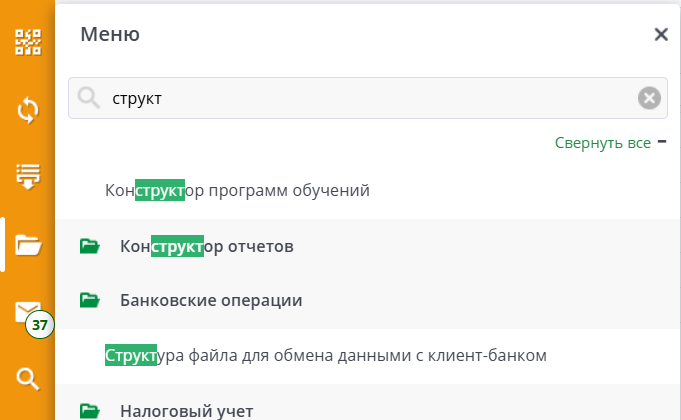Click the search magnifier inside field
The image size is (681, 420).
[x=89, y=98]
